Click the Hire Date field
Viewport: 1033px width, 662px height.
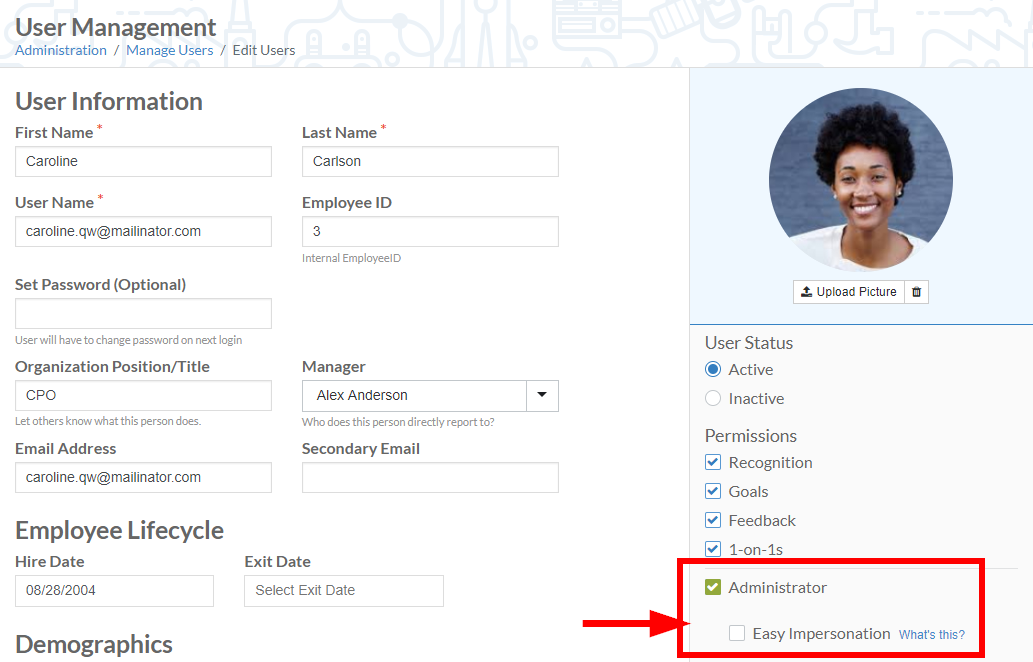click(115, 591)
